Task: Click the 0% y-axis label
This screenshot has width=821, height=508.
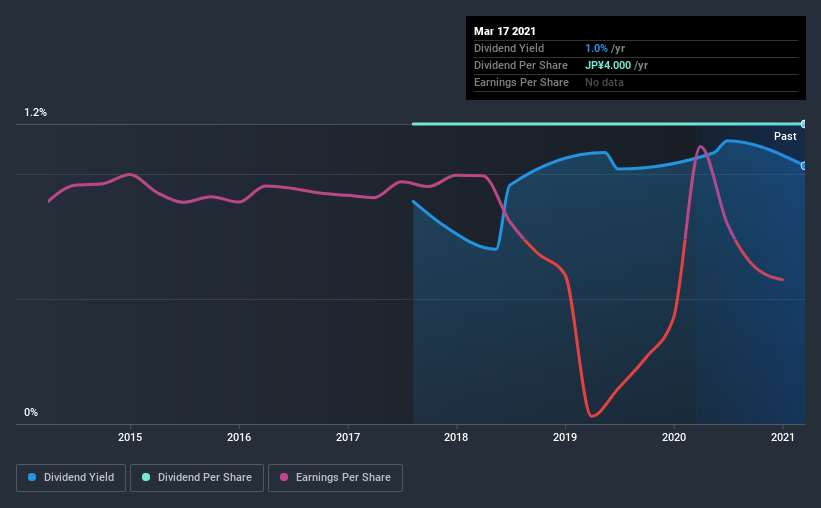Action: 31,413
